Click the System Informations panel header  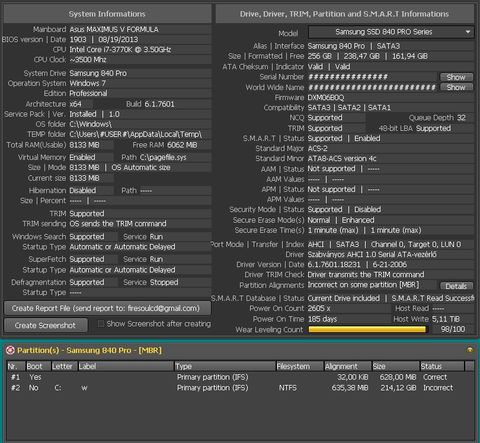107,14
